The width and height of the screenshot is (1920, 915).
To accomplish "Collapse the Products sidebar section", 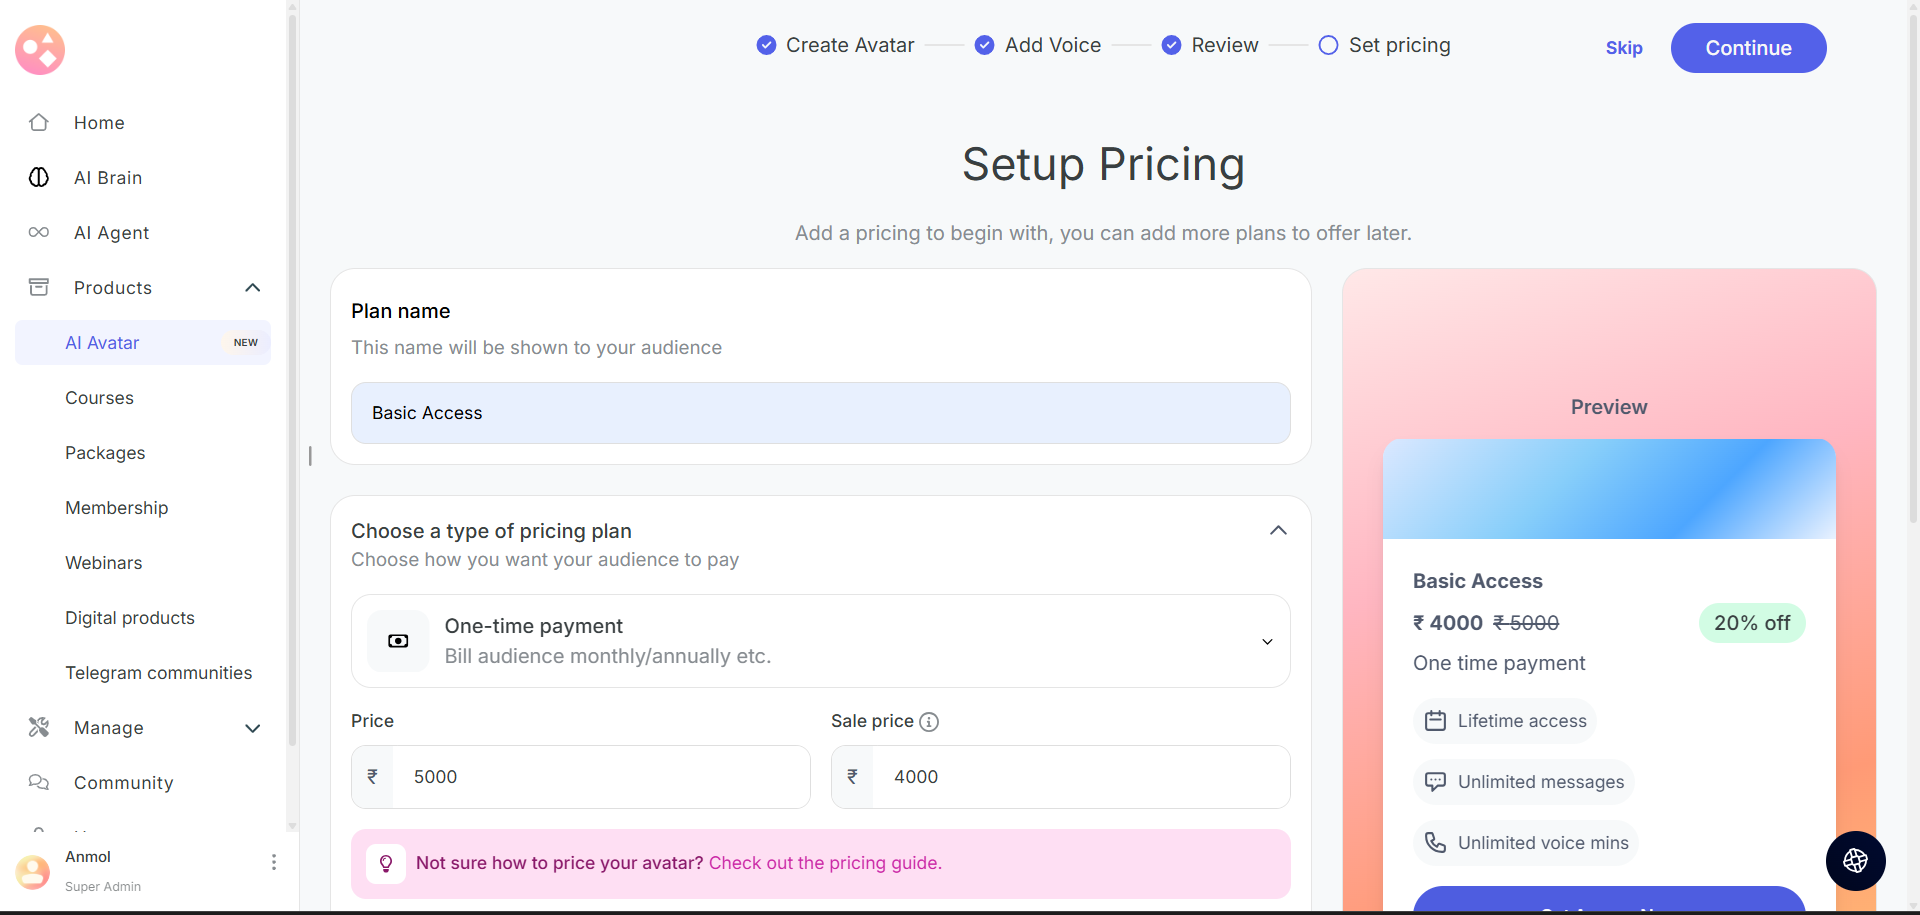I will click(253, 288).
